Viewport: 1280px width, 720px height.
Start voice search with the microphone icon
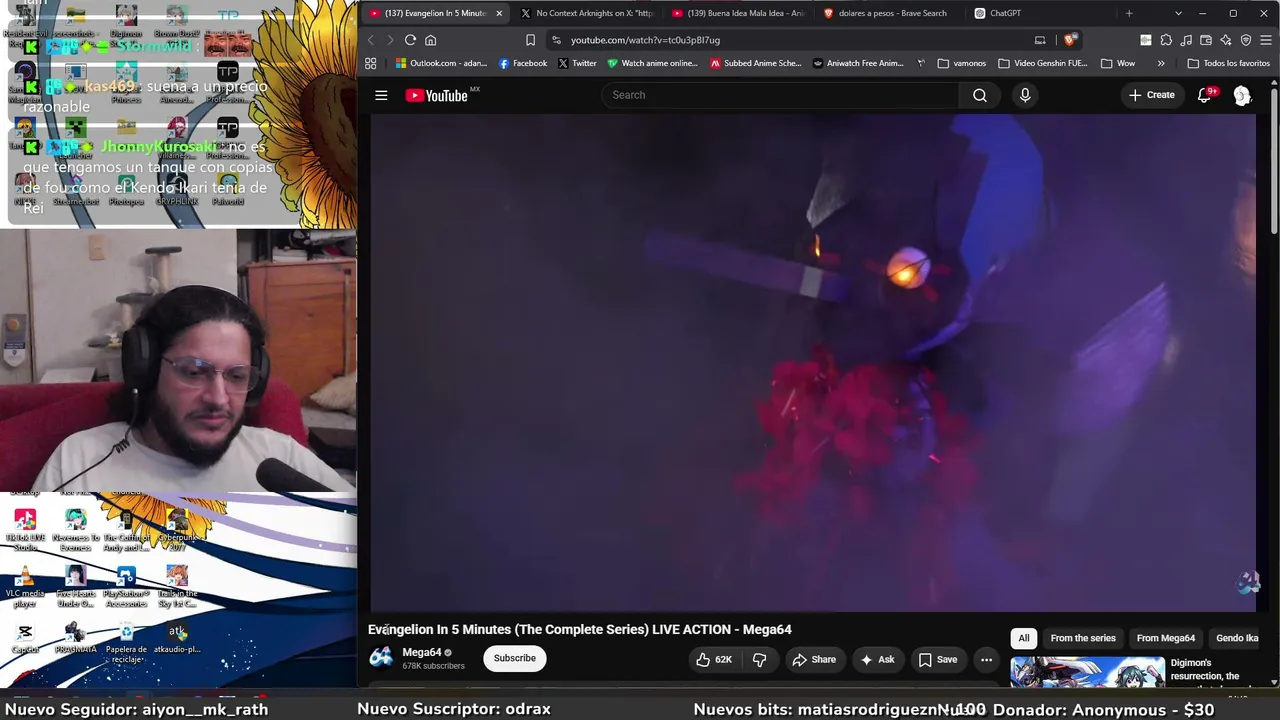(1025, 95)
